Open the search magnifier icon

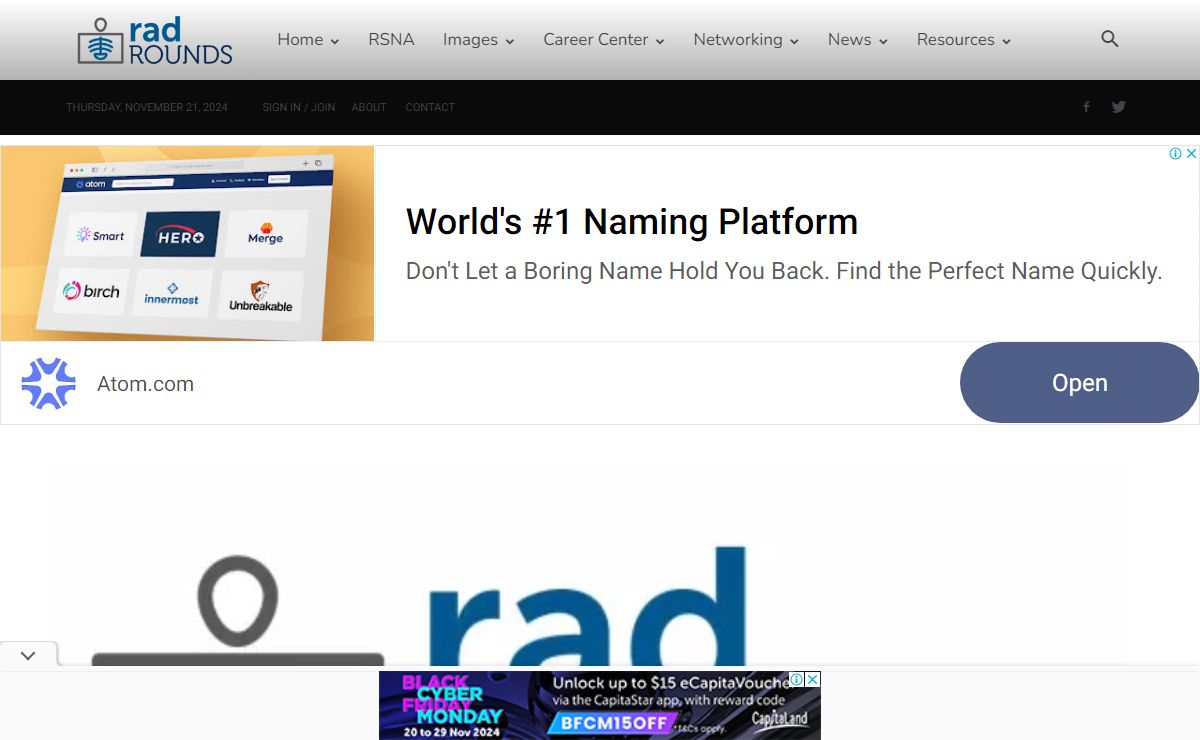coord(1109,39)
